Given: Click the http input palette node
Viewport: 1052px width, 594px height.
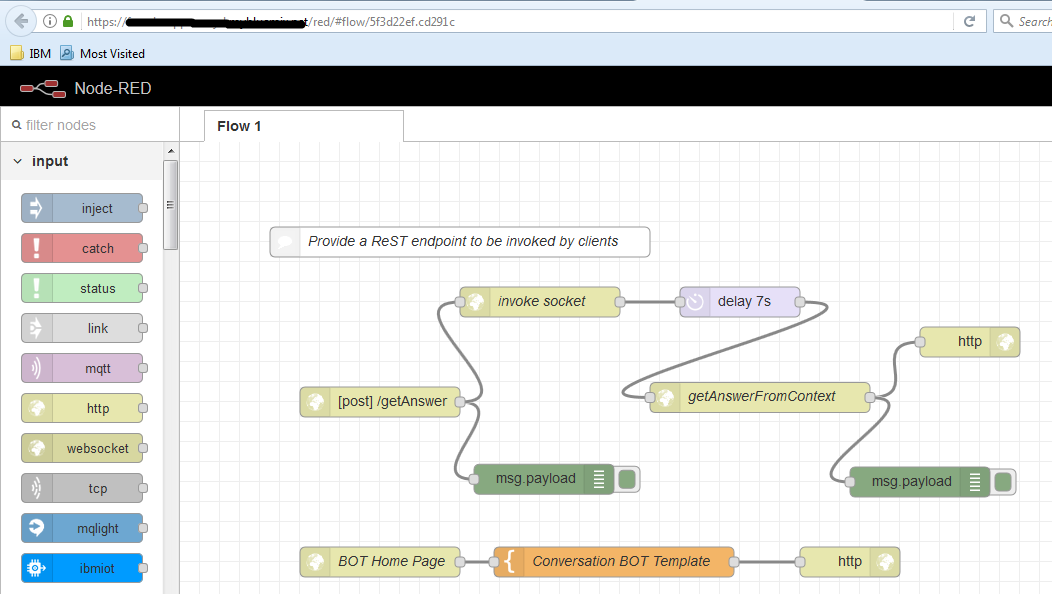Looking at the screenshot, I should click(83, 408).
